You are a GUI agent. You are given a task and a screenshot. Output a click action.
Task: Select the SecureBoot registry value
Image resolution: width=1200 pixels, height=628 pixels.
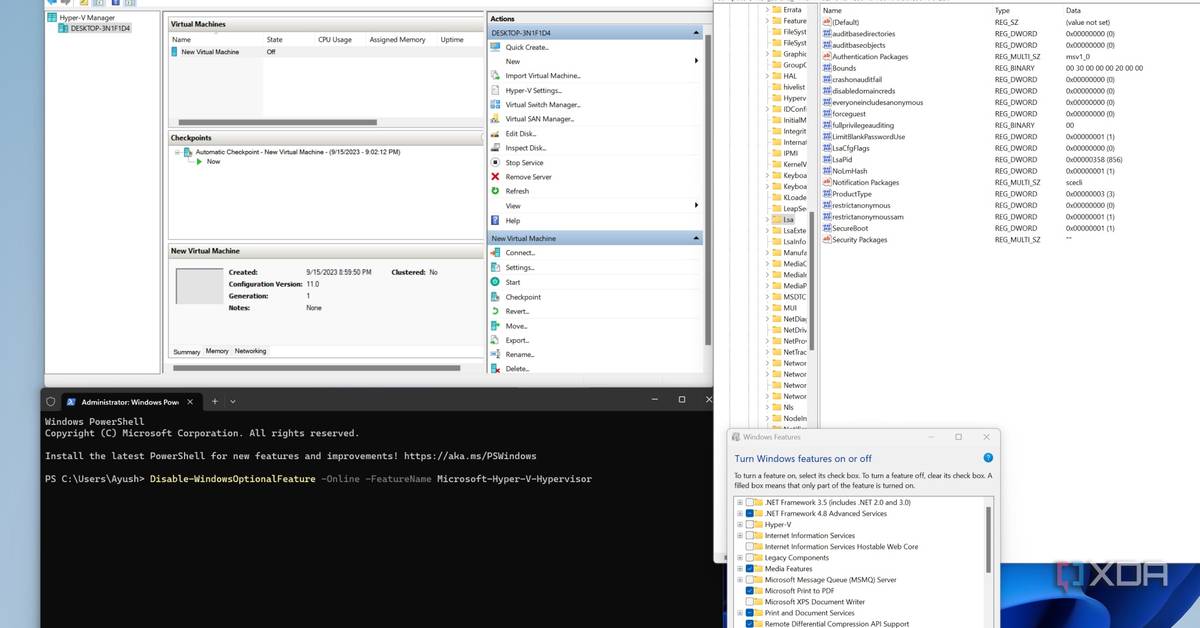point(849,228)
